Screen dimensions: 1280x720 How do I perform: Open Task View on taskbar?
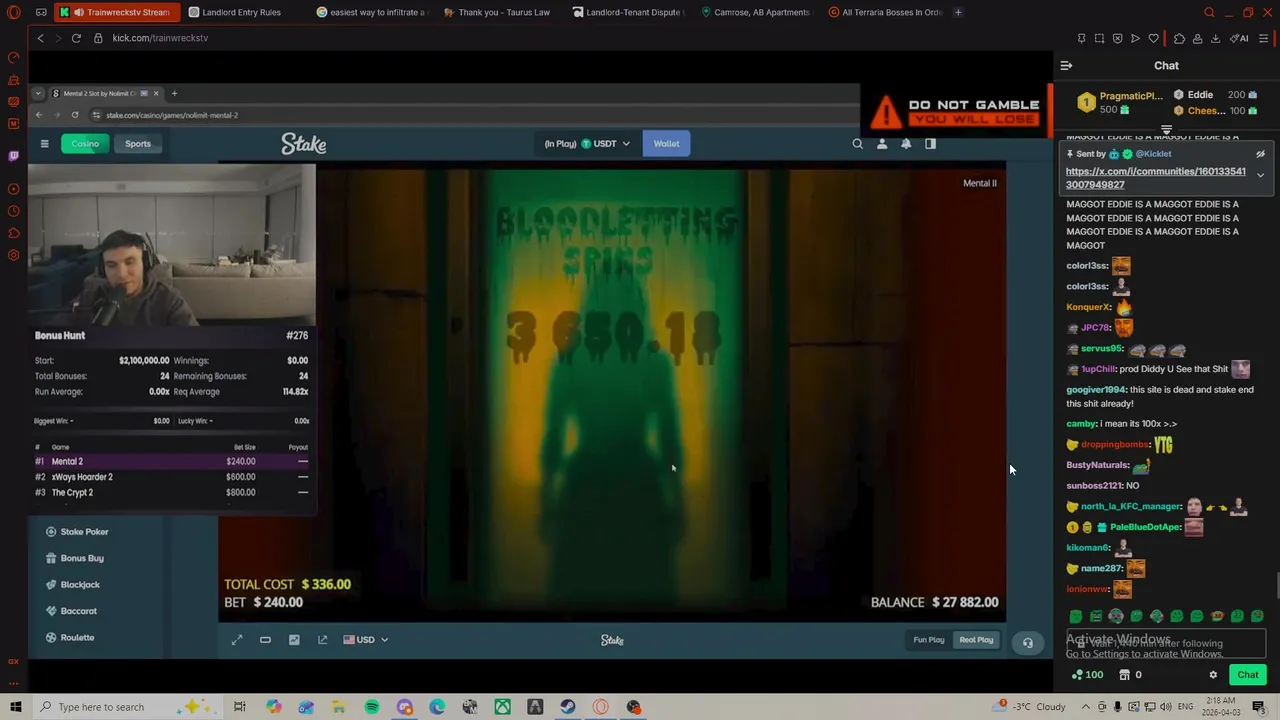(x=240, y=707)
